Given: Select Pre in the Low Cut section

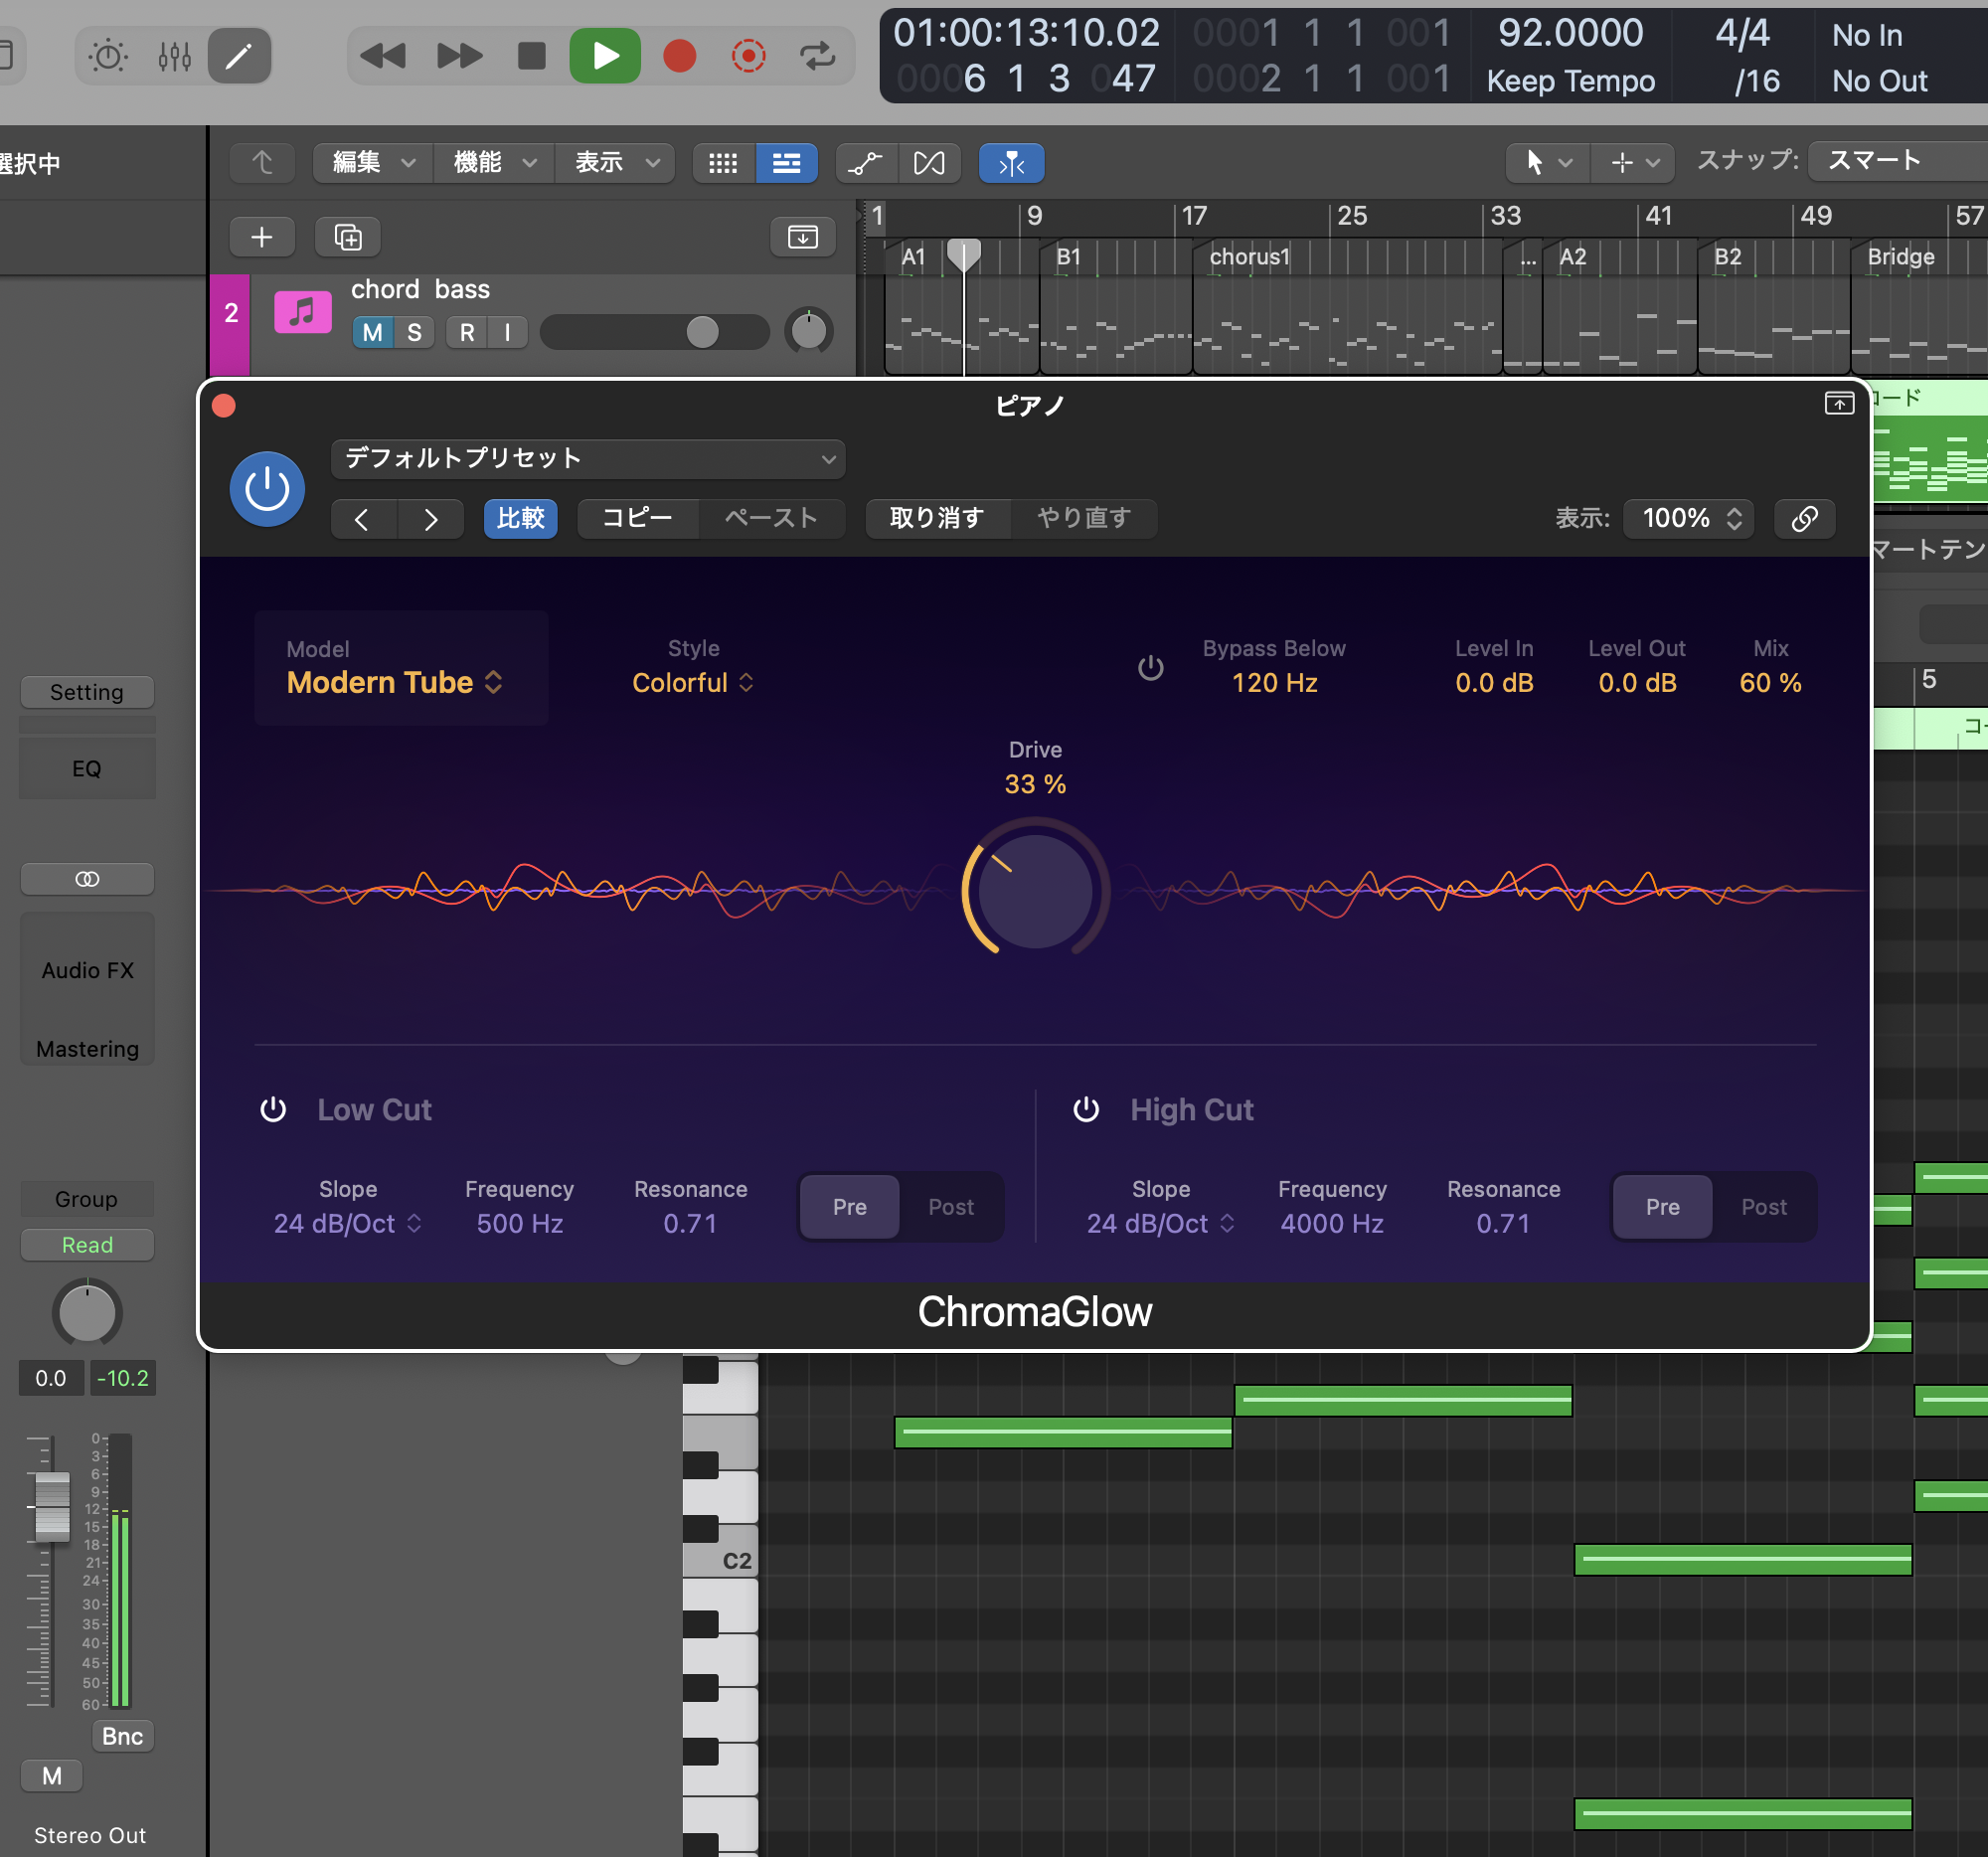Looking at the screenshot, I should click(x=850, y=1207).
